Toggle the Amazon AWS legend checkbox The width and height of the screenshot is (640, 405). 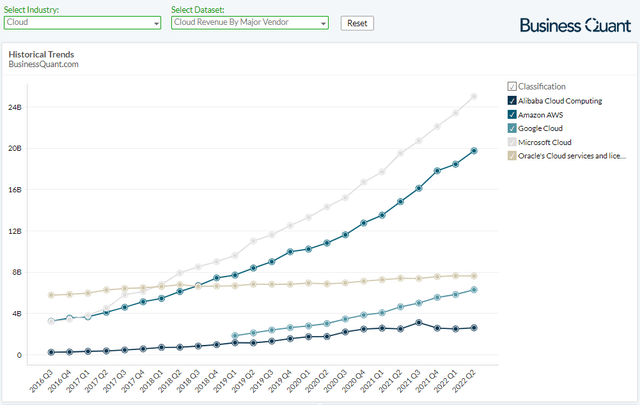click(512, 114)
